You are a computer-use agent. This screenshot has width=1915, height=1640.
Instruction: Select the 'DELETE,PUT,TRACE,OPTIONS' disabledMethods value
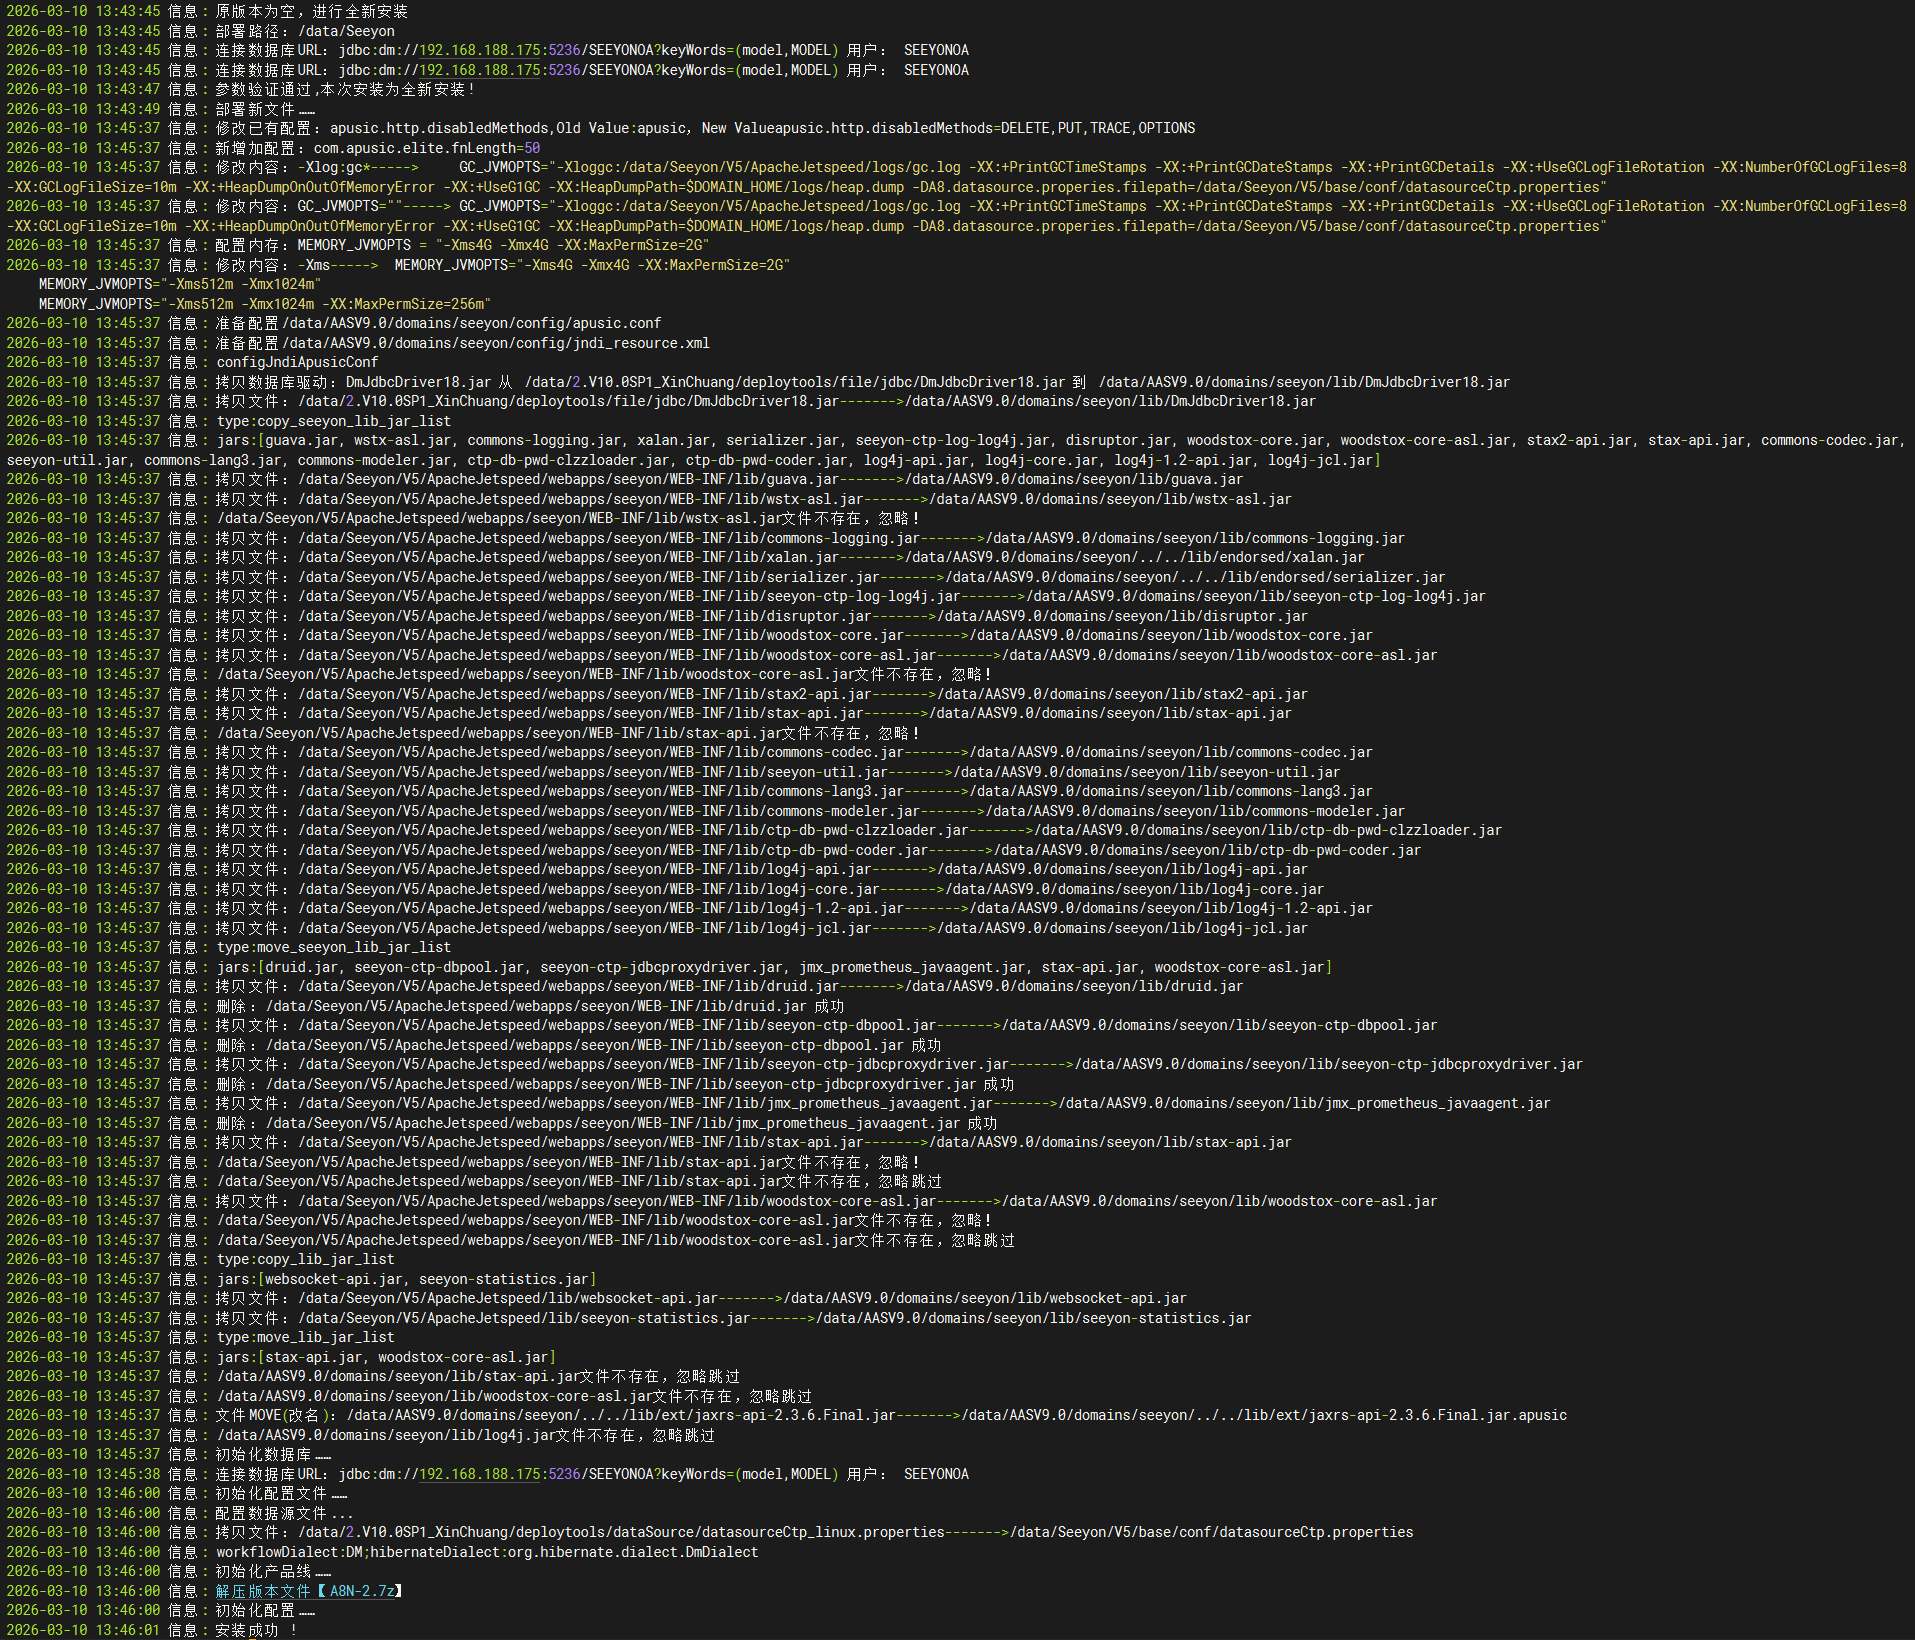tap(1098, 128)
